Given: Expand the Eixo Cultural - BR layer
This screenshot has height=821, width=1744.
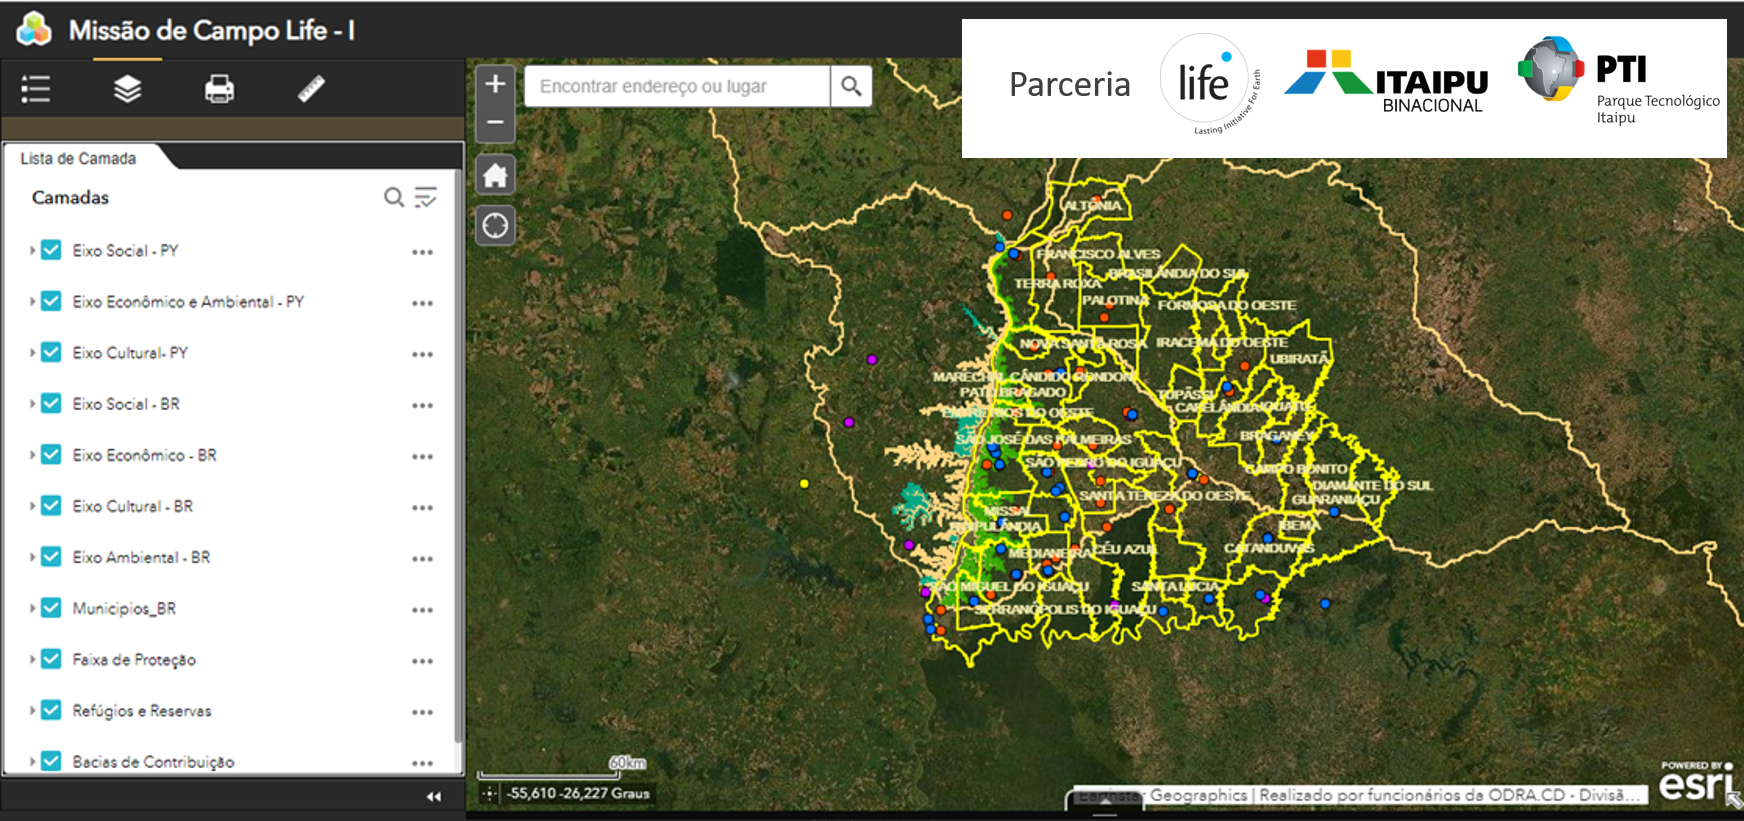Looking at the screenshot, I should pos(32,506).
